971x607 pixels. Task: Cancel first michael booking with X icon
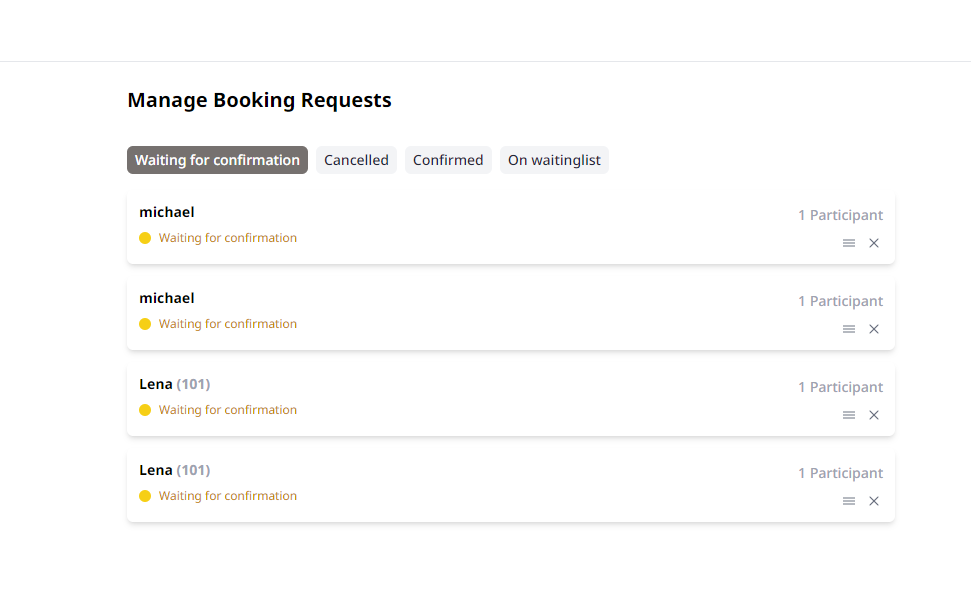tap(874, 243)
